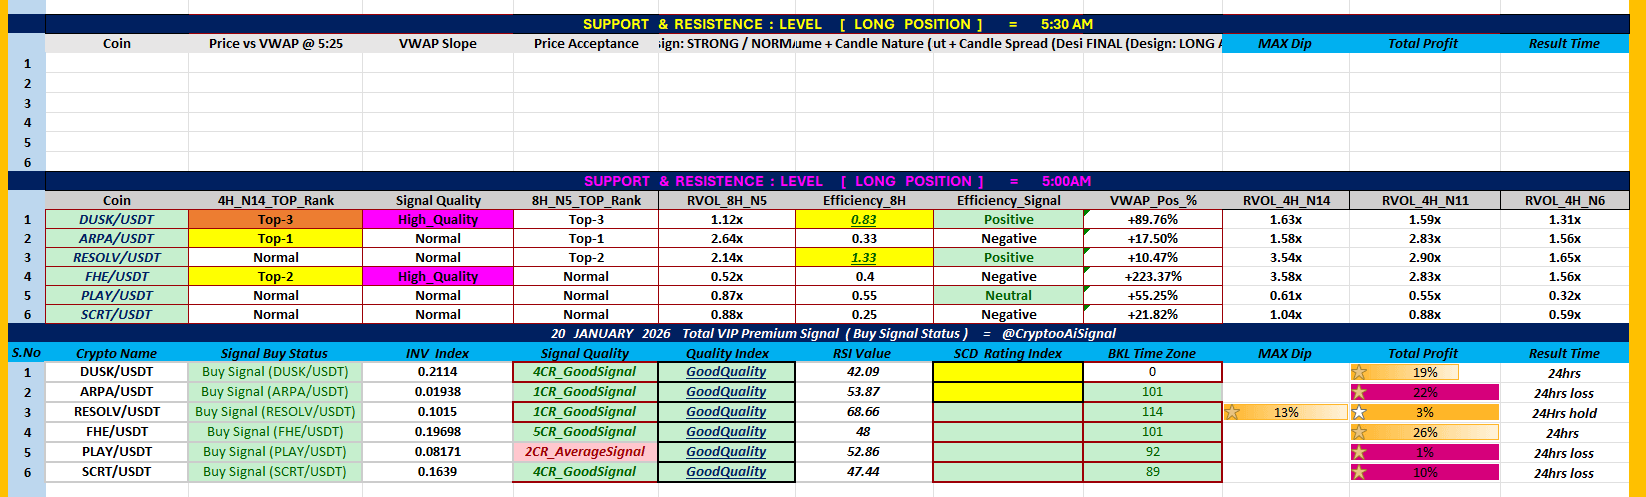Select the magenta High_Quality cell in the DUSK/USDT row

click(438, 220)
